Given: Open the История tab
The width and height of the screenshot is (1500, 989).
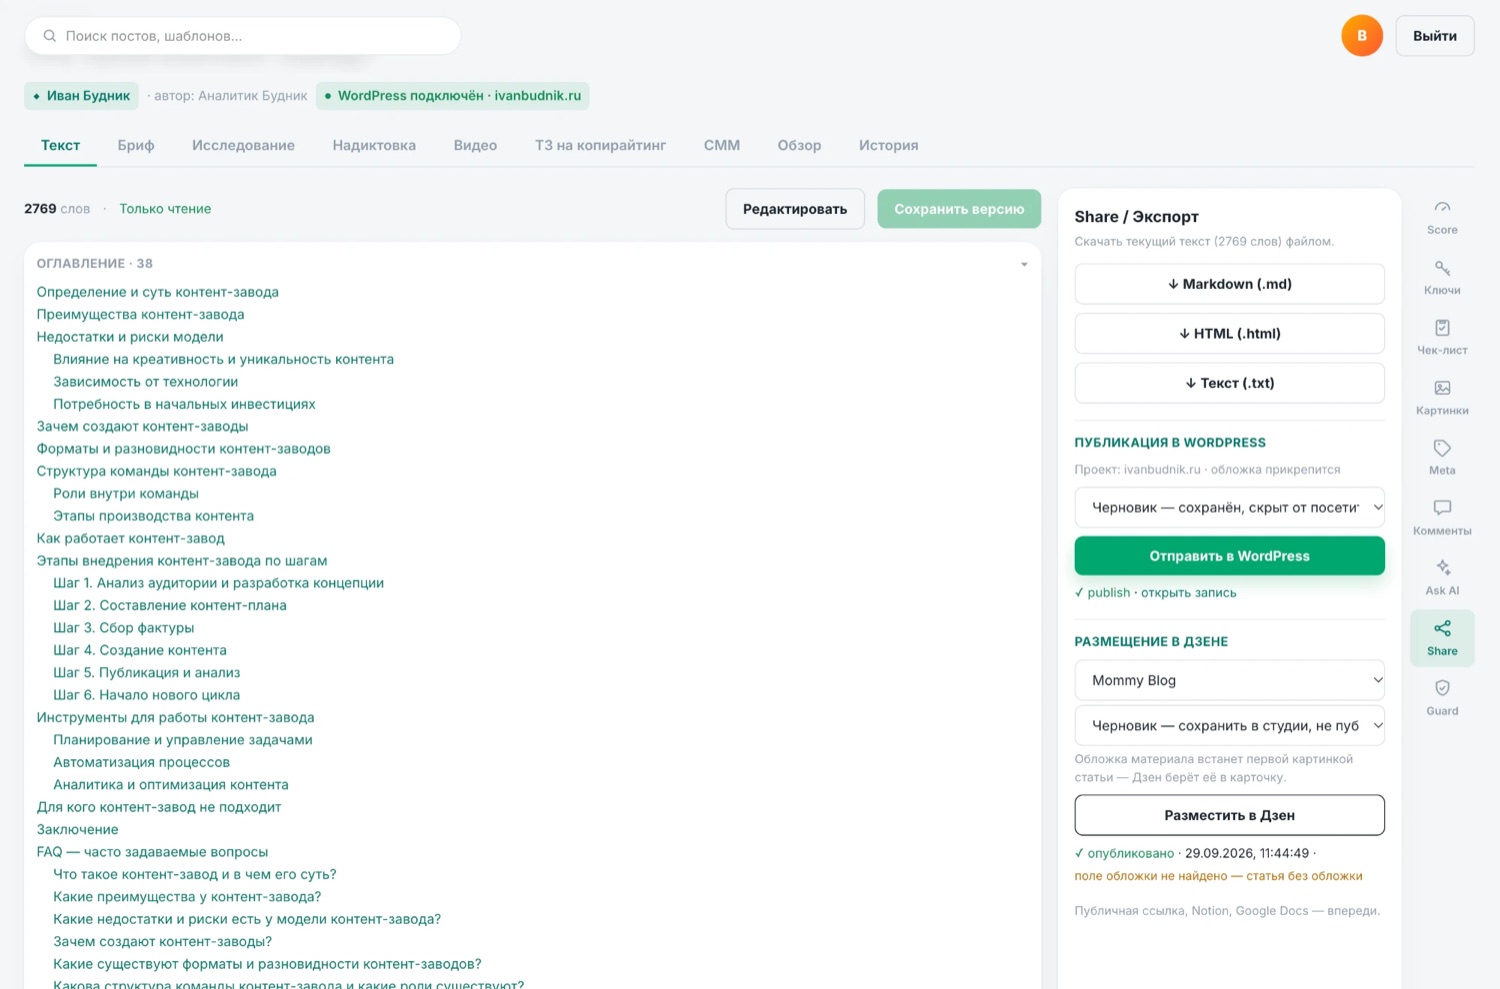Looking at the screenshot, I should pyautogui.click(x=888, y=145).
